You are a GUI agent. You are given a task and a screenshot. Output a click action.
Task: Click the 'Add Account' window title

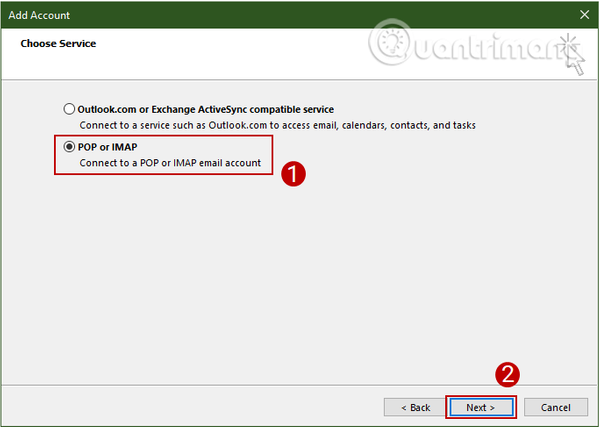pos(39,15)
